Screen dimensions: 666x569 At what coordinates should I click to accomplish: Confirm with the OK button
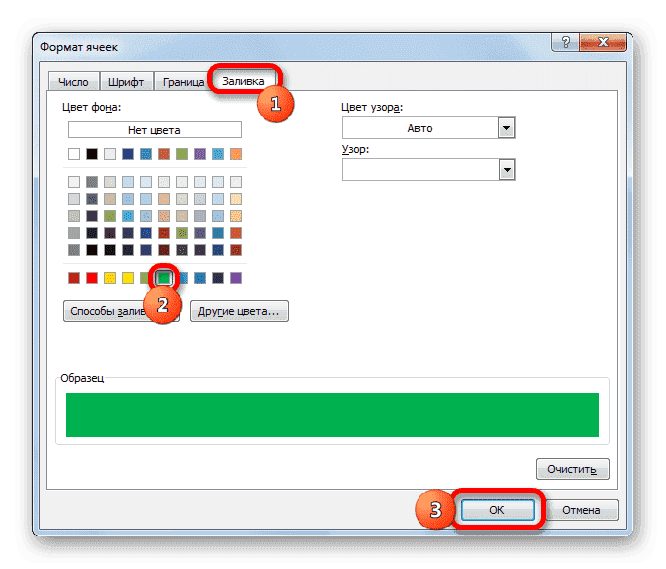click(x=497, y=510)
